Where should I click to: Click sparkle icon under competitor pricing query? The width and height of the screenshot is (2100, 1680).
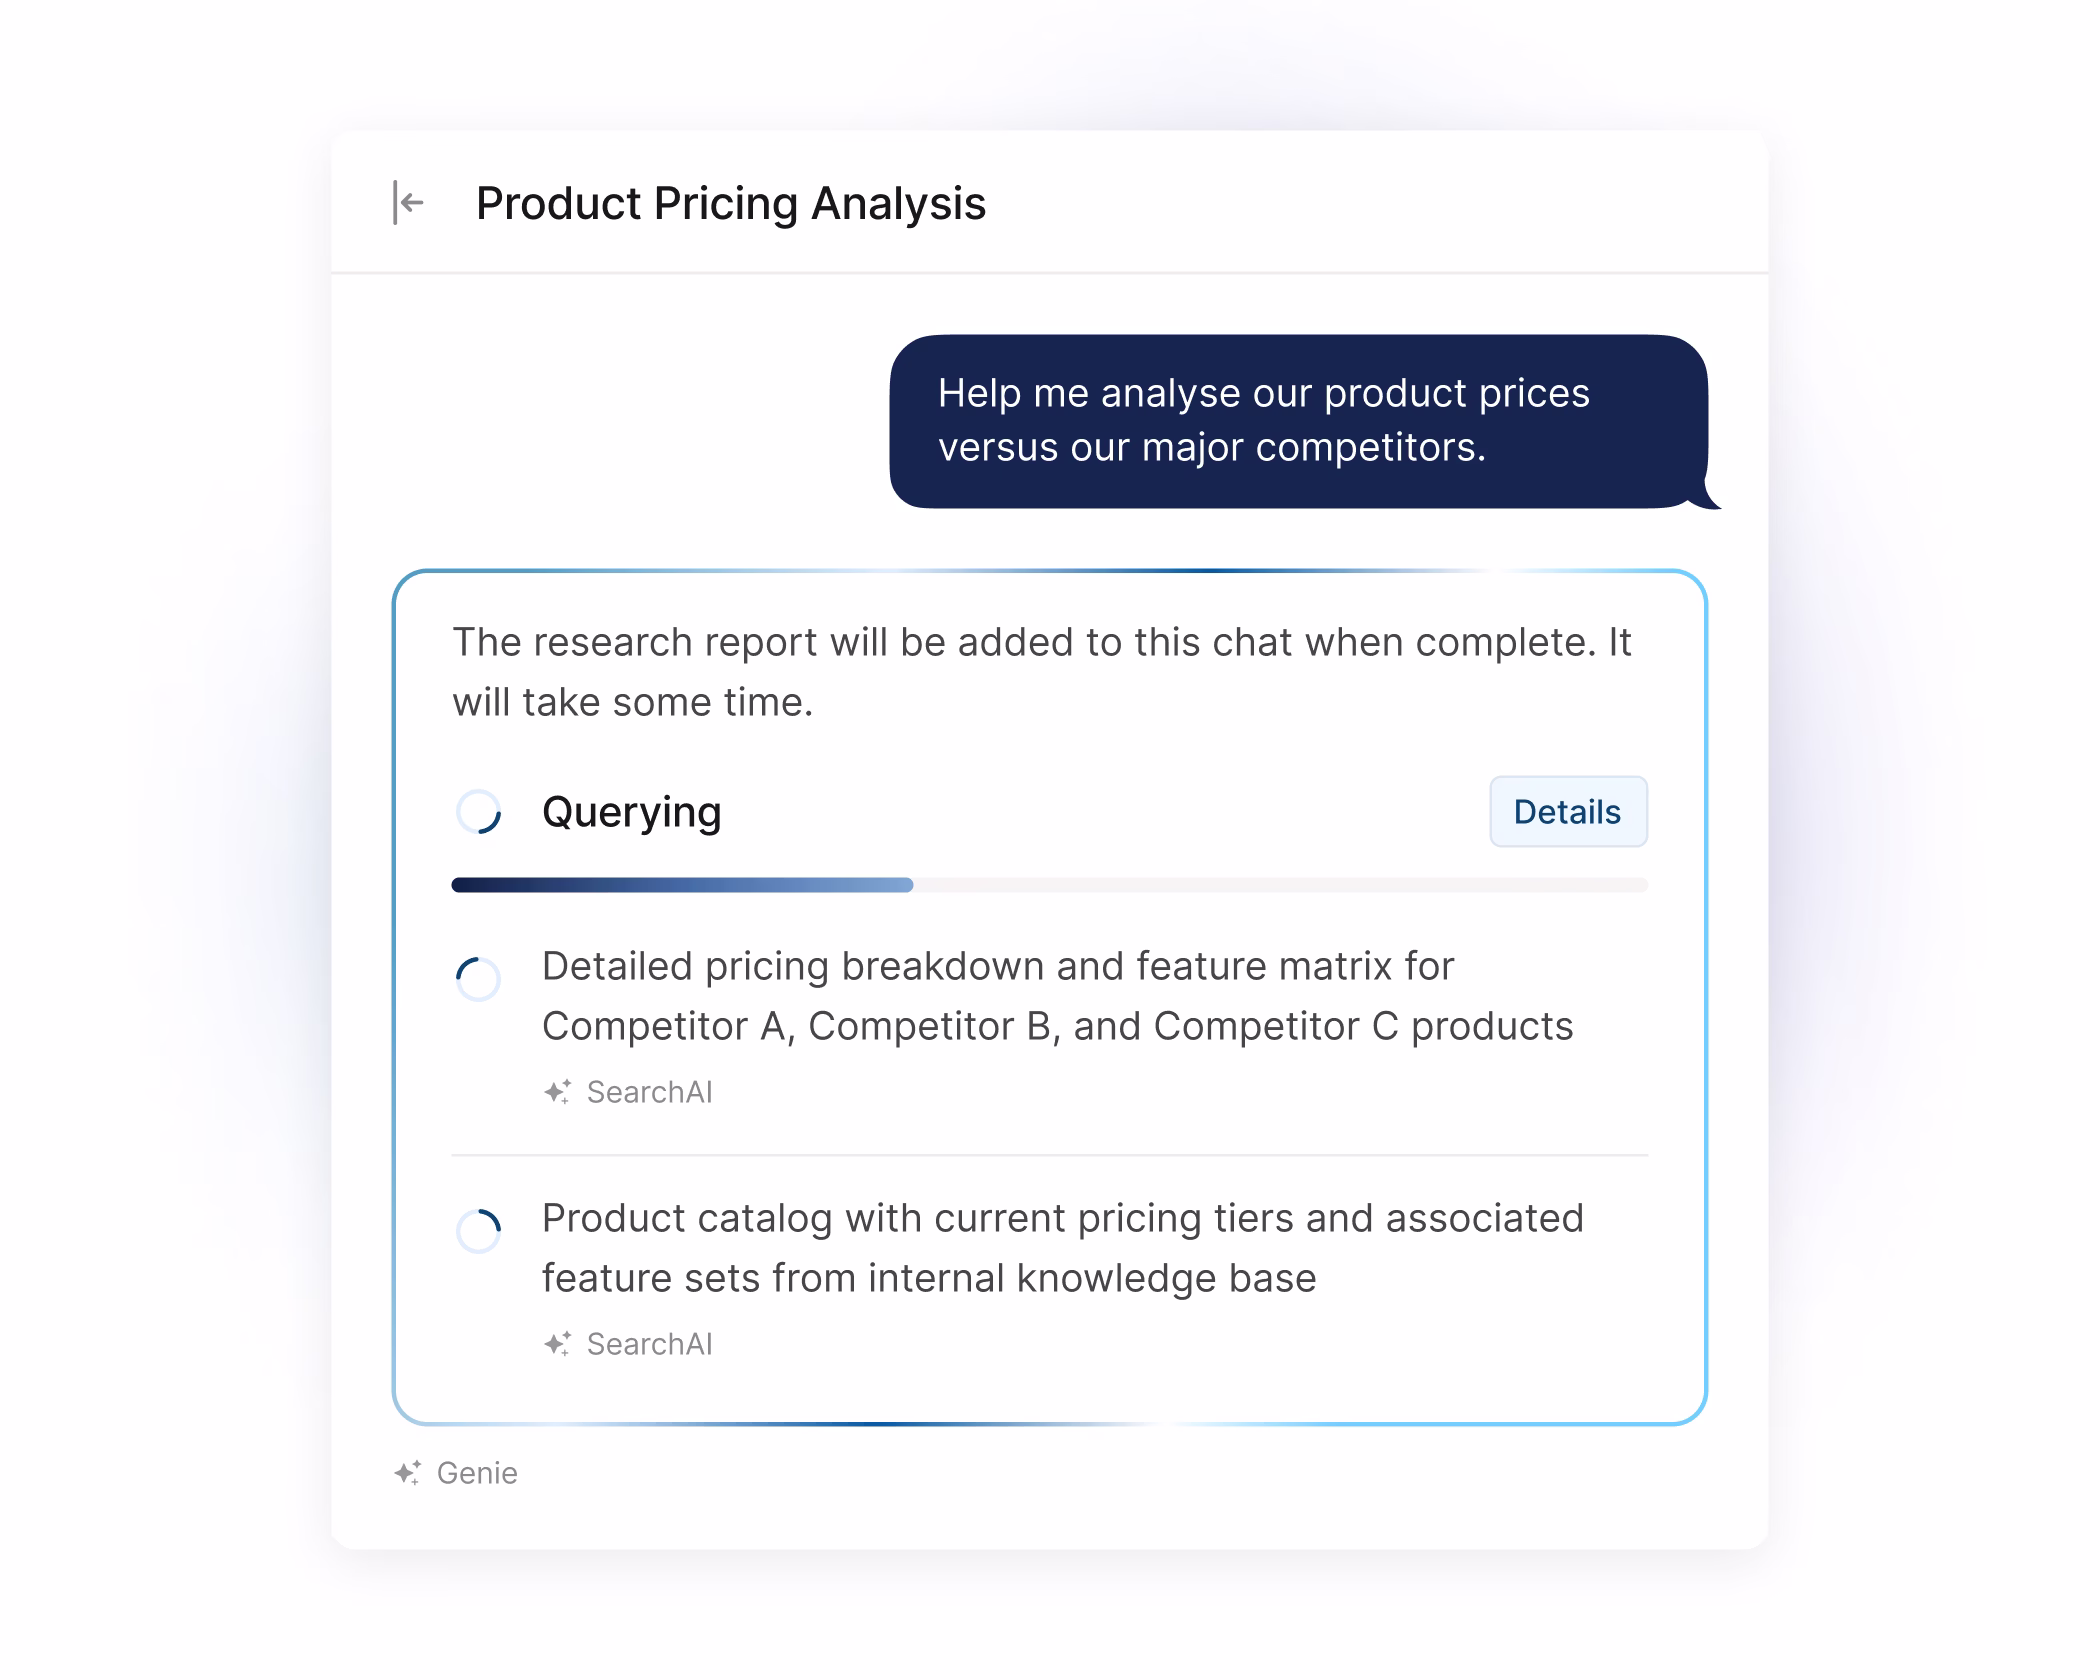(557, 1092)
